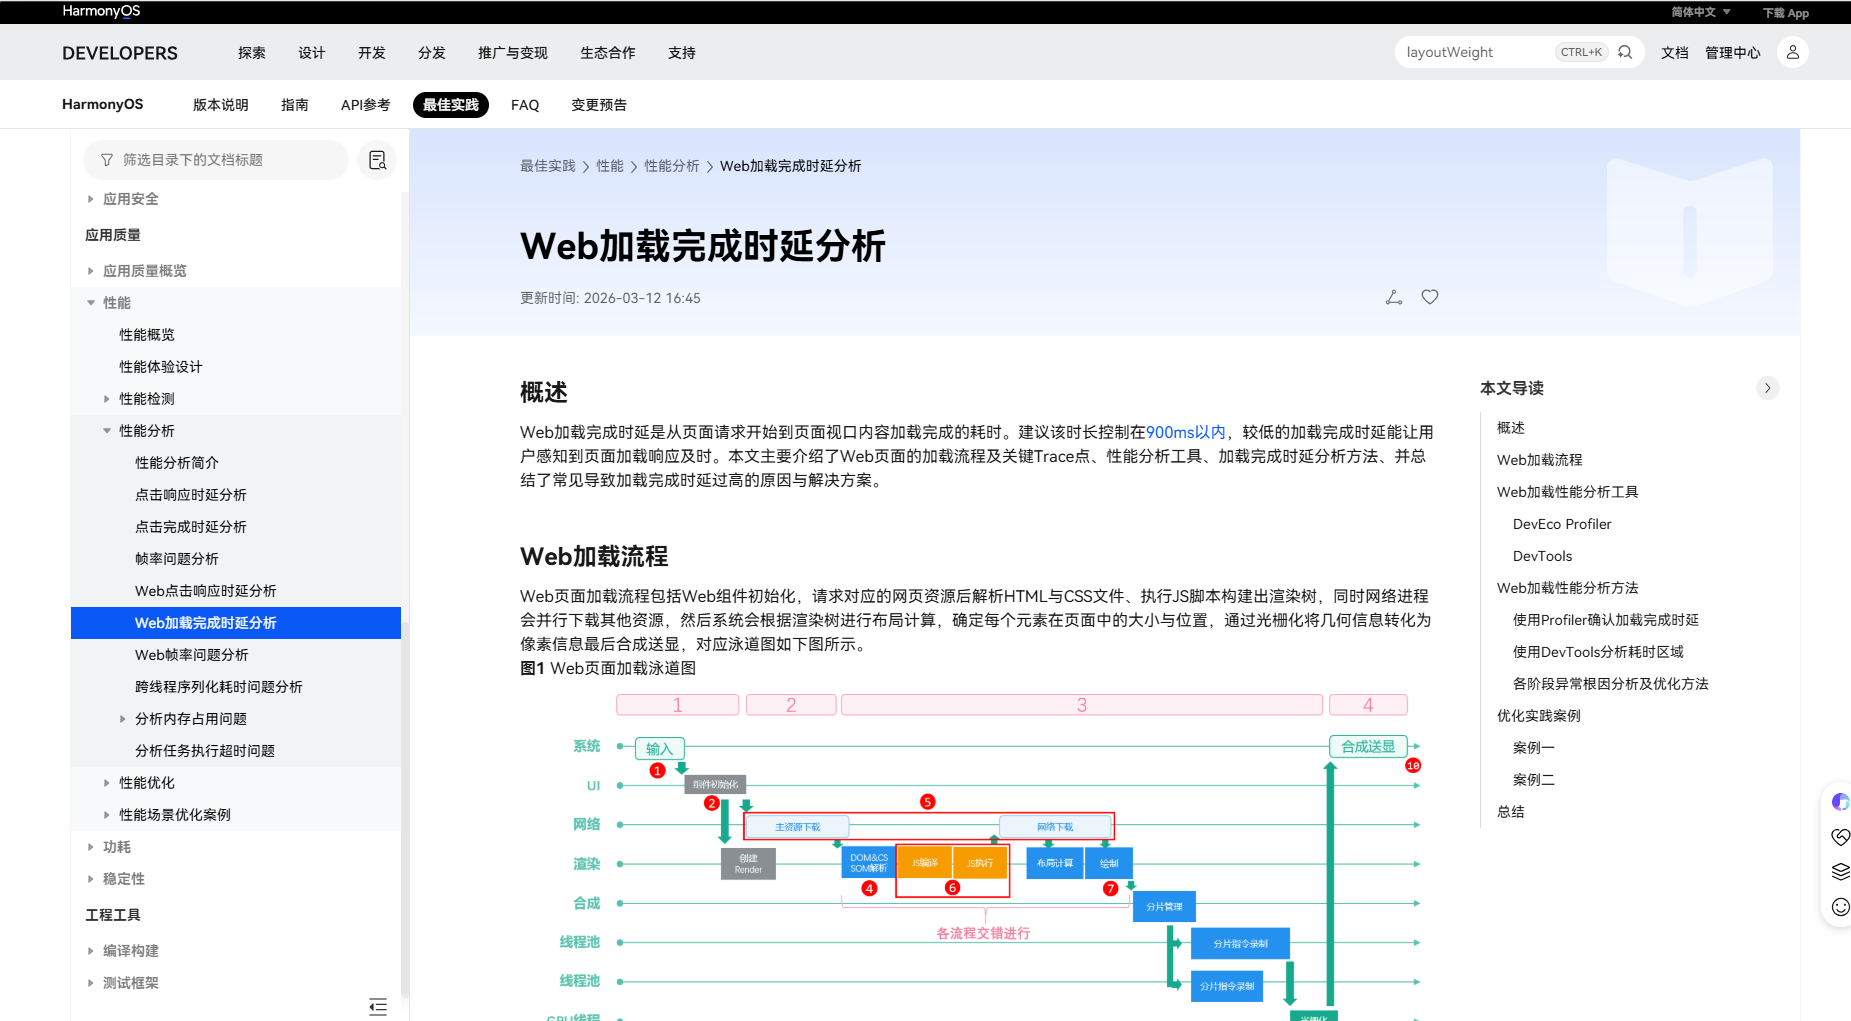The height and width of the screenshot is (1021, 1851).
Task: Click breadcrumb link 最佳实践
Action: point(548,166)
